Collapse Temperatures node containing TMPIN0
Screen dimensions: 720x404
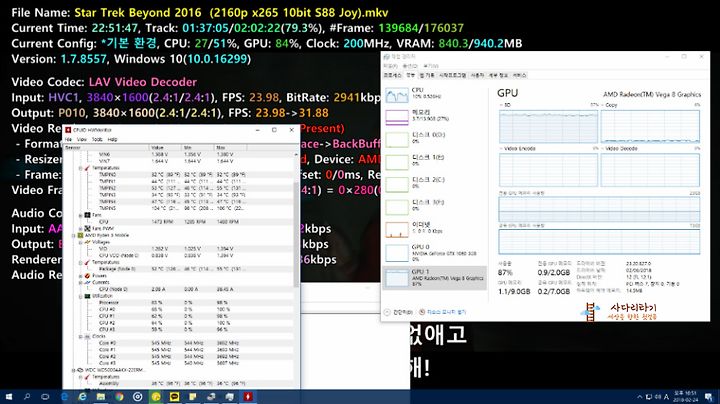click(80, 168)
